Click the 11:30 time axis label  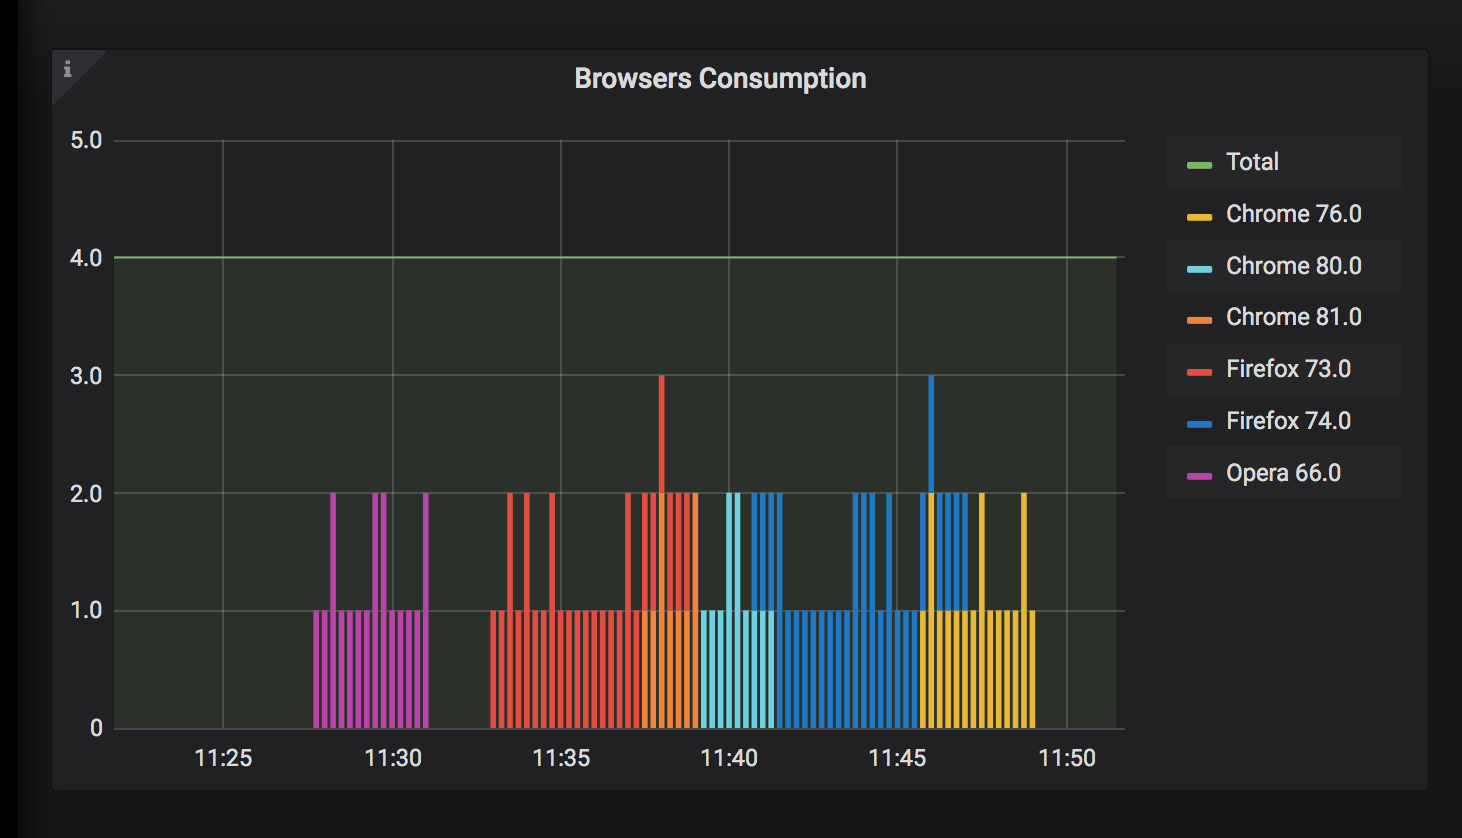click(x=393, y=758)
